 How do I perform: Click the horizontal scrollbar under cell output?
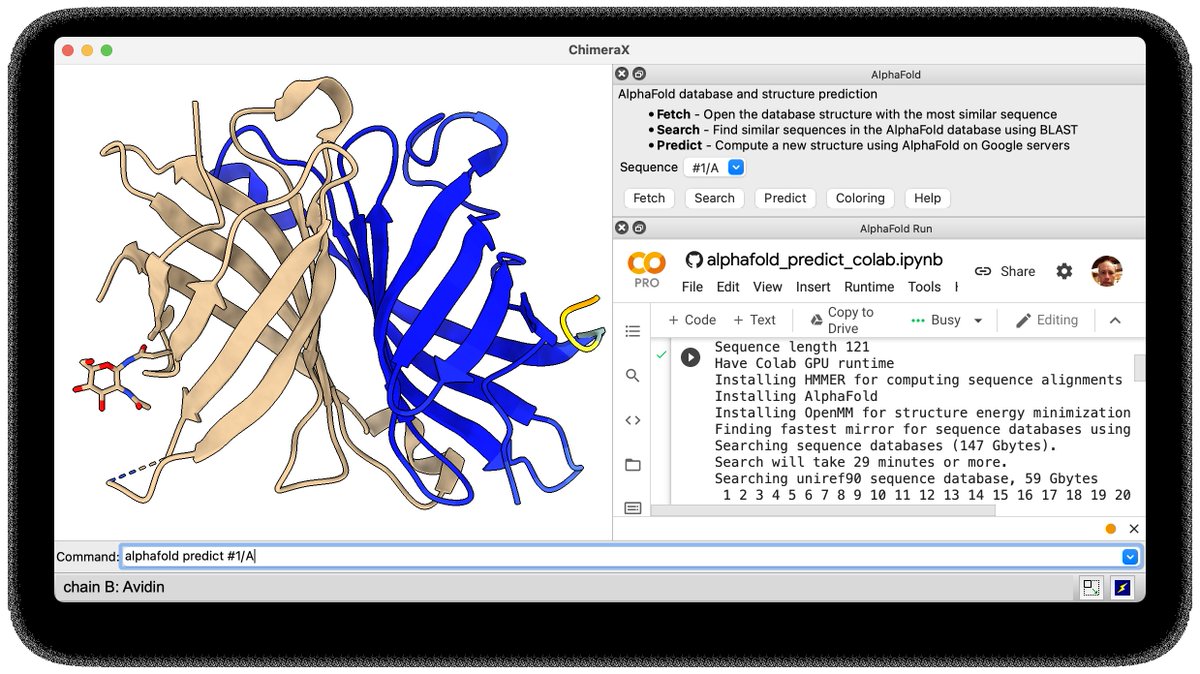[823, 510]
